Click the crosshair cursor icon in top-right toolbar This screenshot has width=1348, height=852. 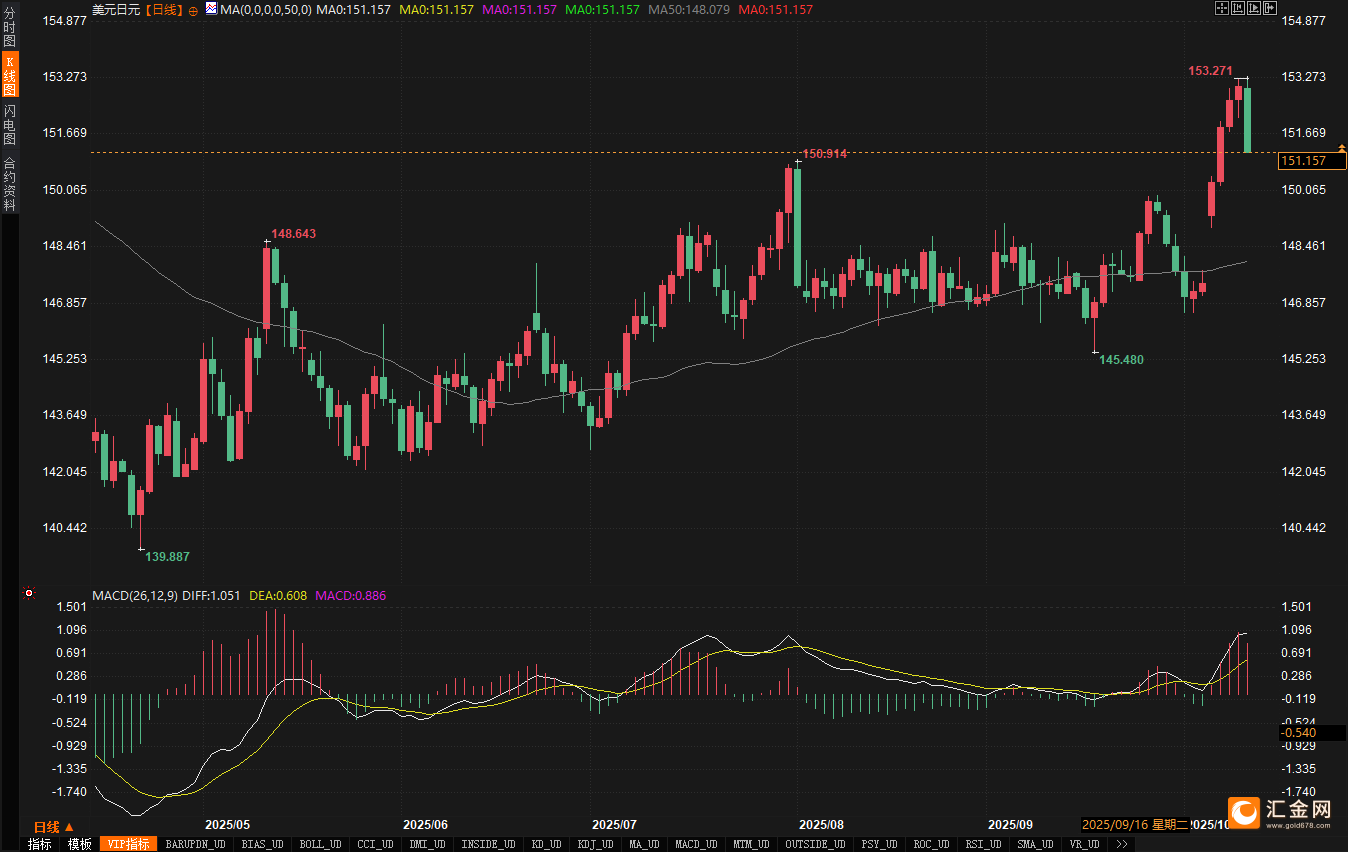1221,8
